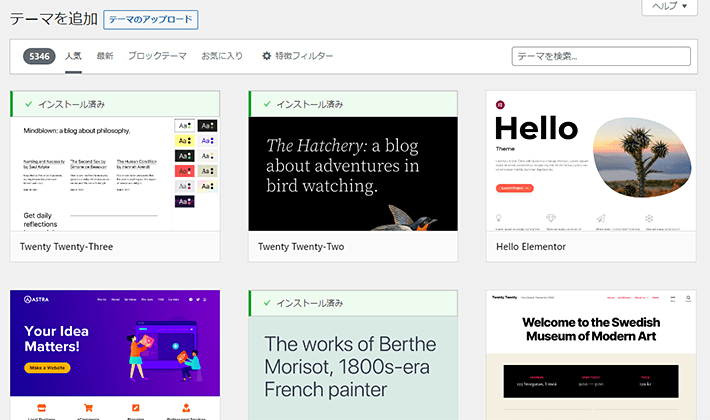710x420 pixels.
Task: Focus the テーマを検索 search field
Action: pos(601,56)
